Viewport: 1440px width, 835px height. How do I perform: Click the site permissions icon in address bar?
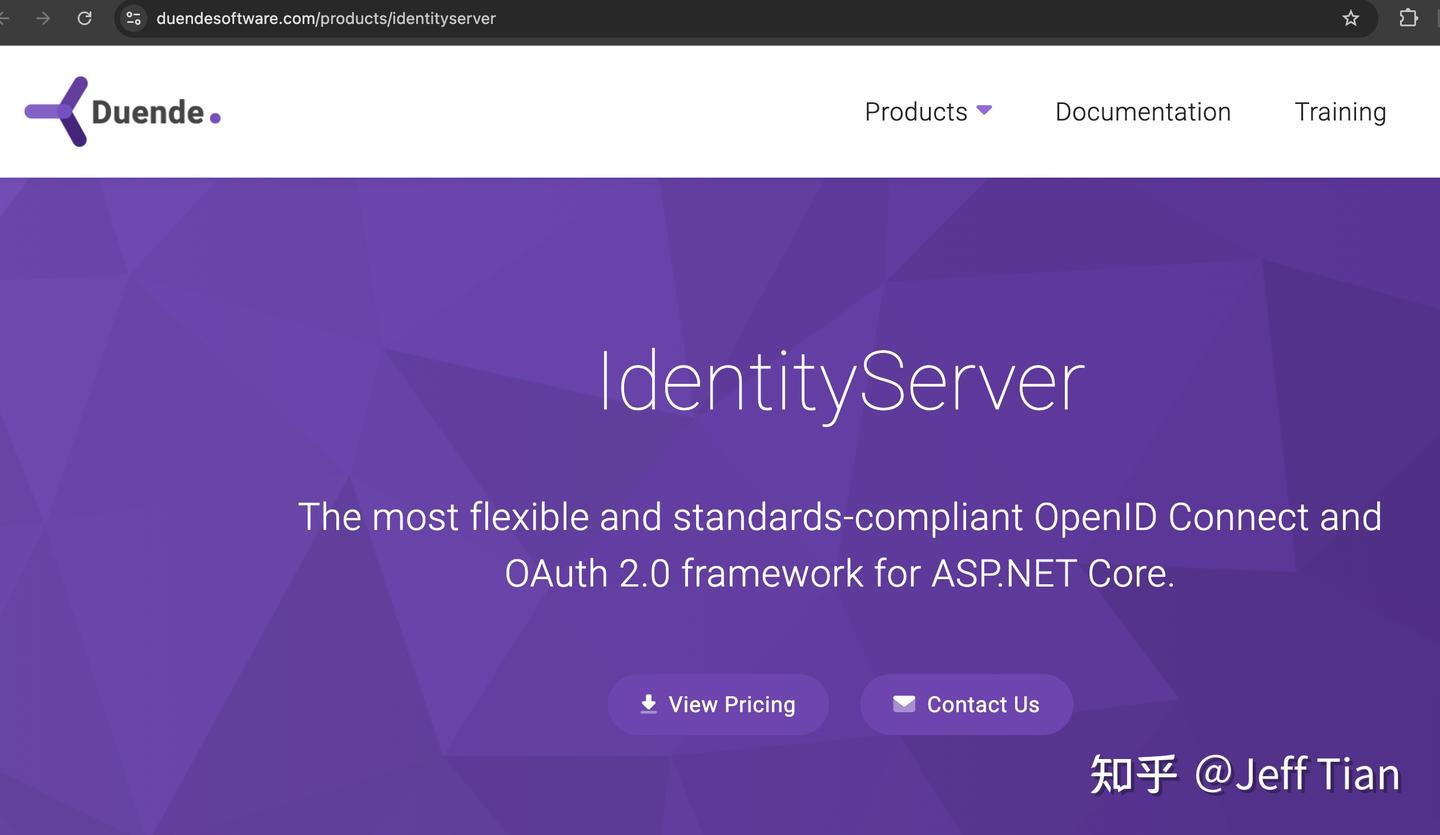coord(133,18)
